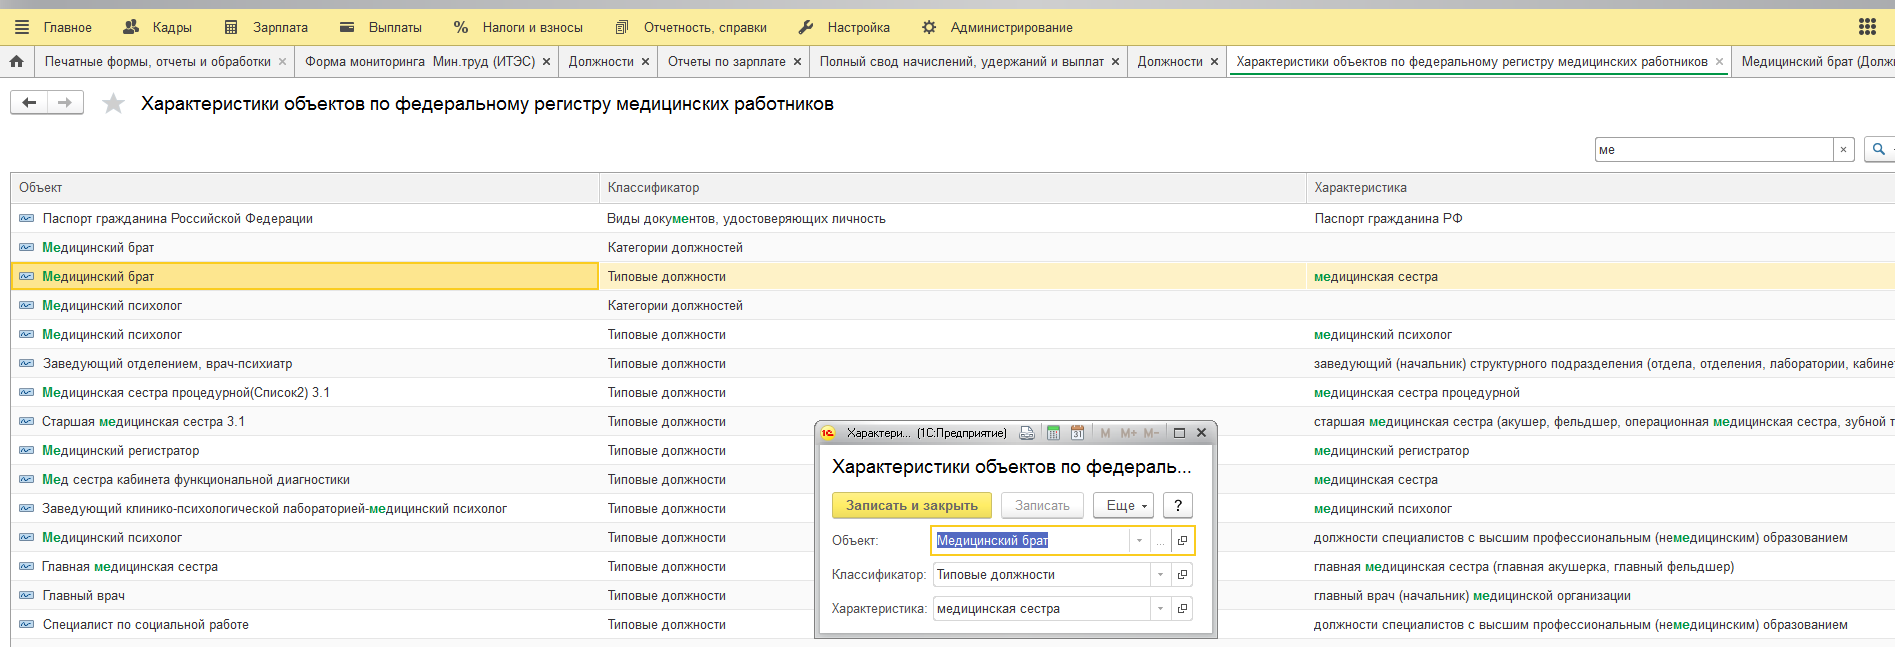The width and height of the screenshot is (1895, 647).
Task: Expand the Классификатор field dropdown
Action: (1160, 575)
